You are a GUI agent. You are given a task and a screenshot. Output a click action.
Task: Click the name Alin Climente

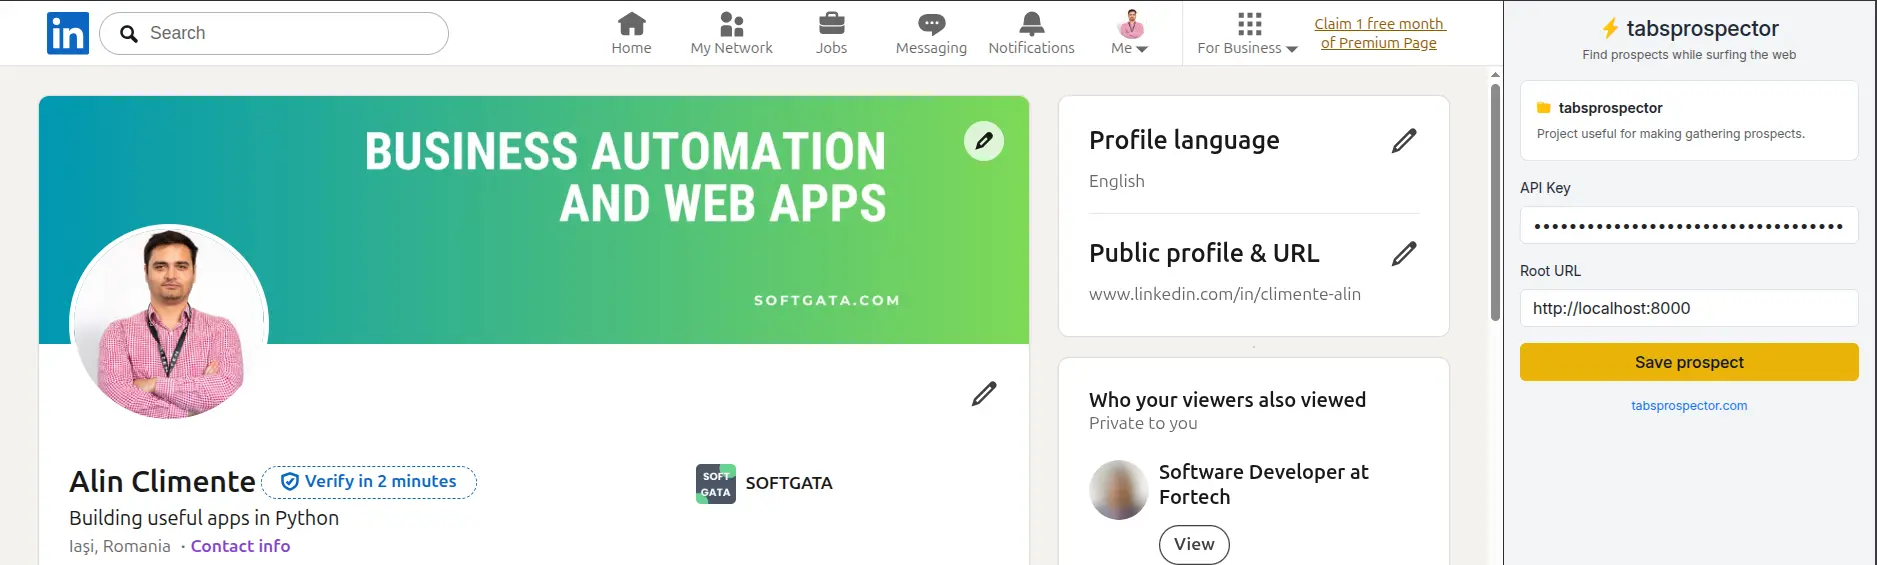click(x=162, y=482)
